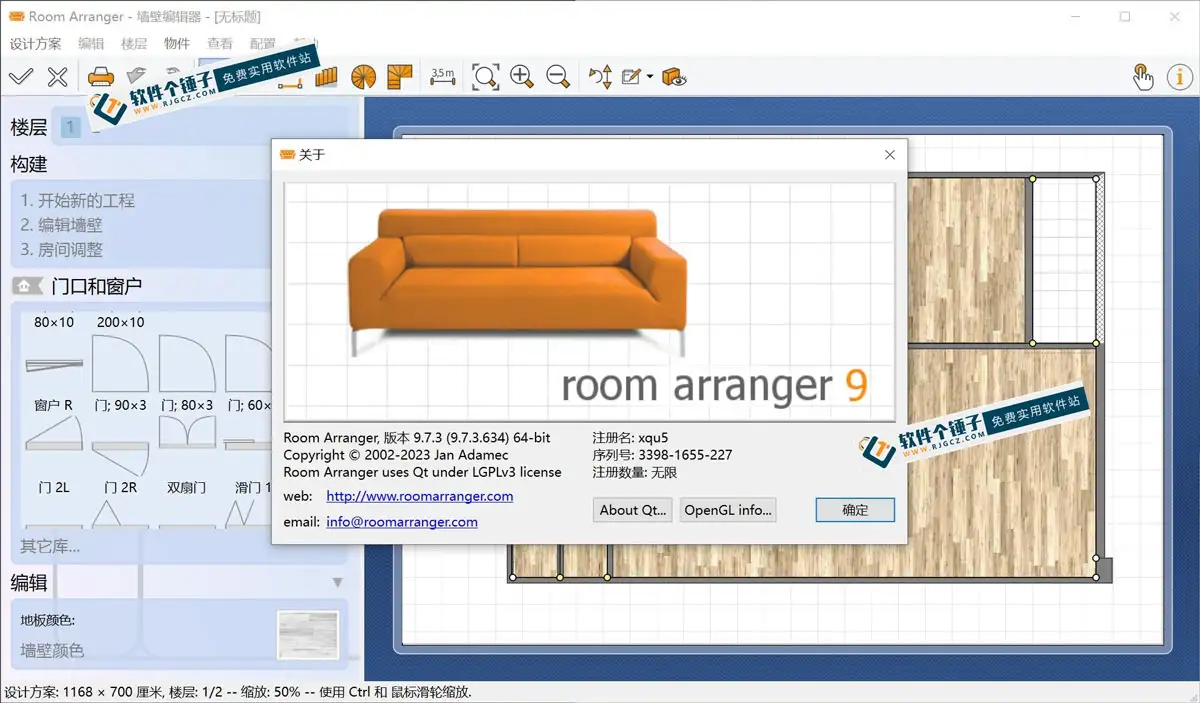Click the 注册名: xqu5 text

coord(629,437)
